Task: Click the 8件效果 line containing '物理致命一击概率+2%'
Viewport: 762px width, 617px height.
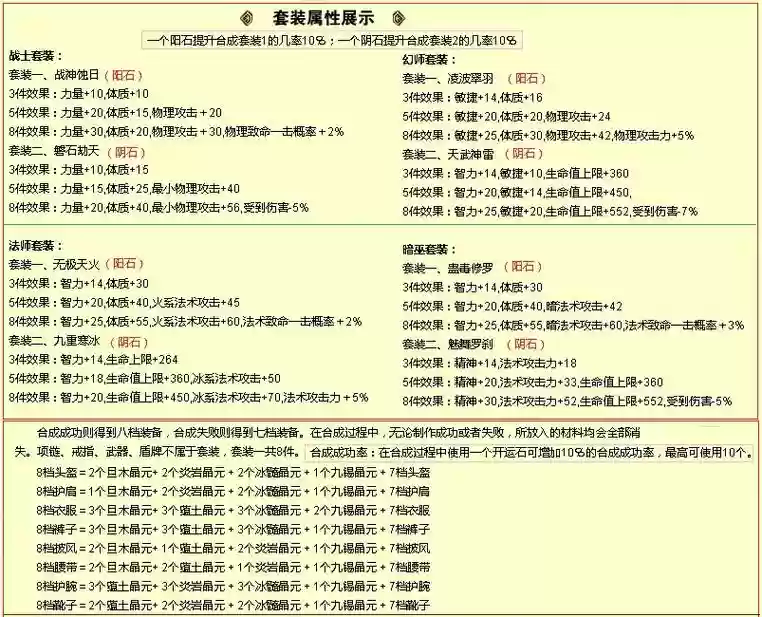Action: click(176, 132)
